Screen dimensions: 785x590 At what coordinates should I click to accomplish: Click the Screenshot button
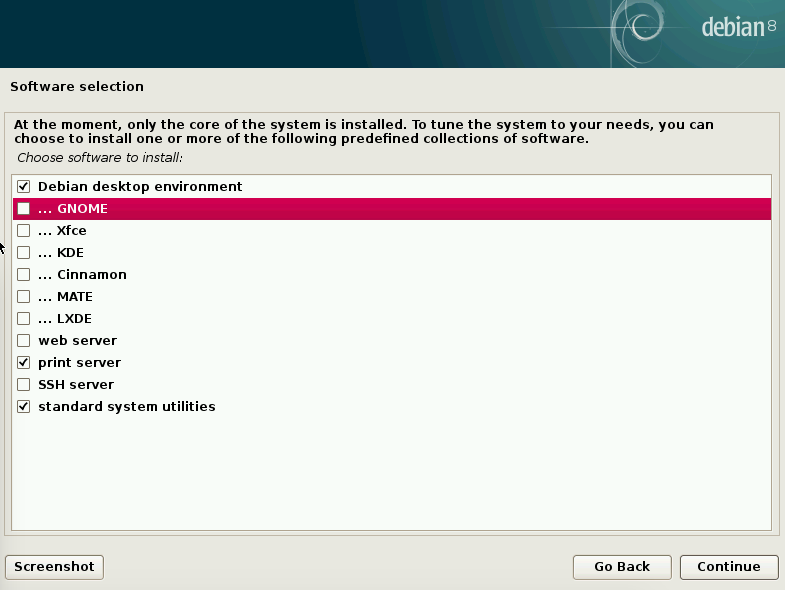click(55, 567)
